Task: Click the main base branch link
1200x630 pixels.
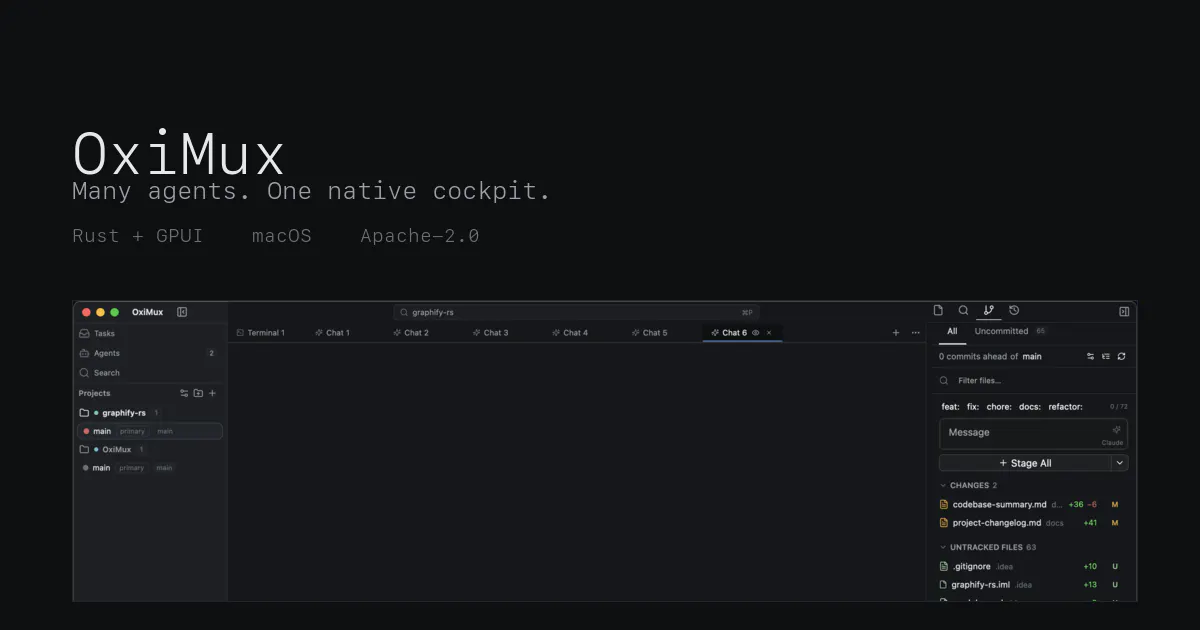Action: pyautogui.click(x=1032, y=356)
